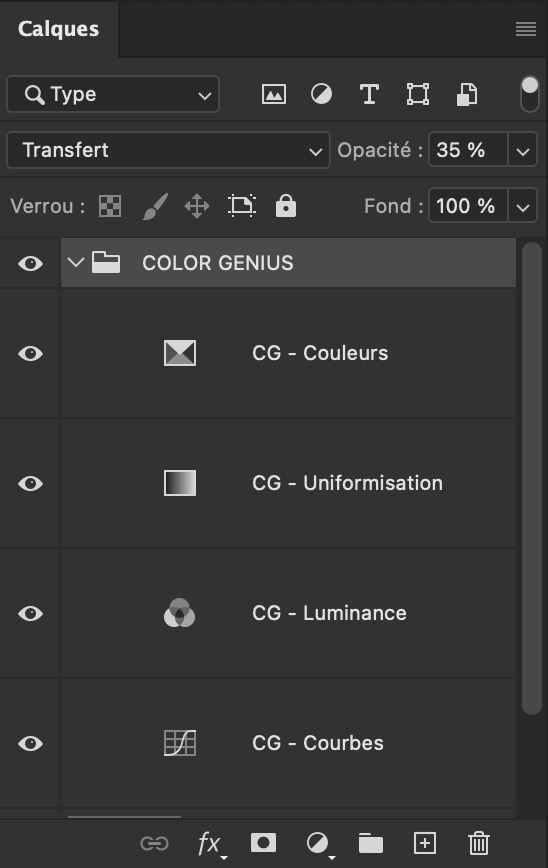Turn off layer filtering switch
Image resolution: width=548 pixels, height=868 pixels.
pyautogui.click(x=530, y=94)
